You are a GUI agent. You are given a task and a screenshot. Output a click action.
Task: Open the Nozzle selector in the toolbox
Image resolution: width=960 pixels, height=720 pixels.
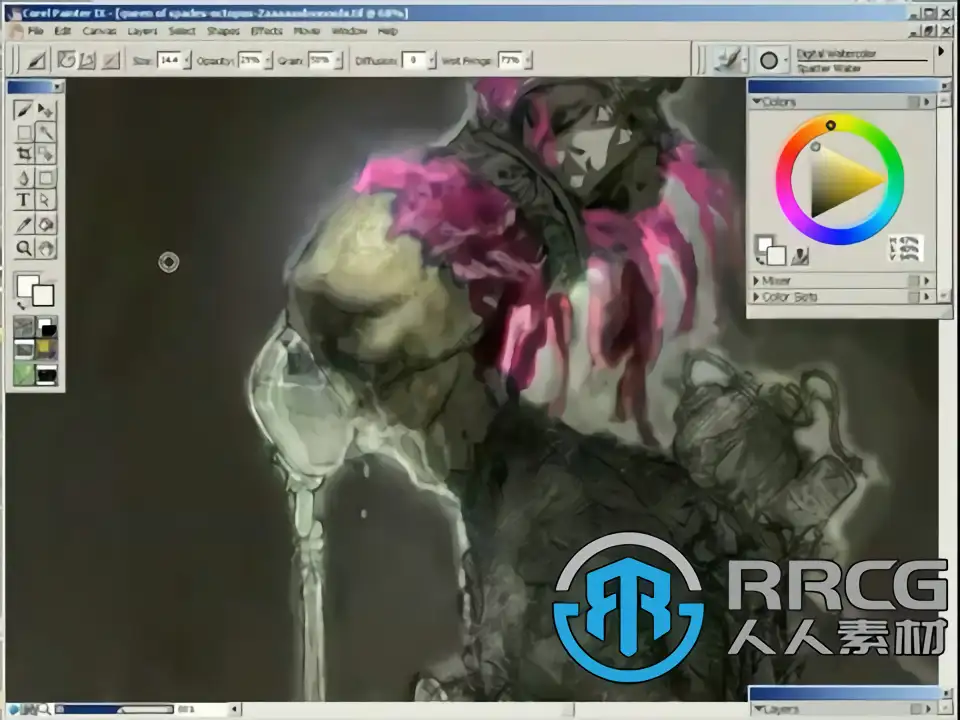point(47,373)
